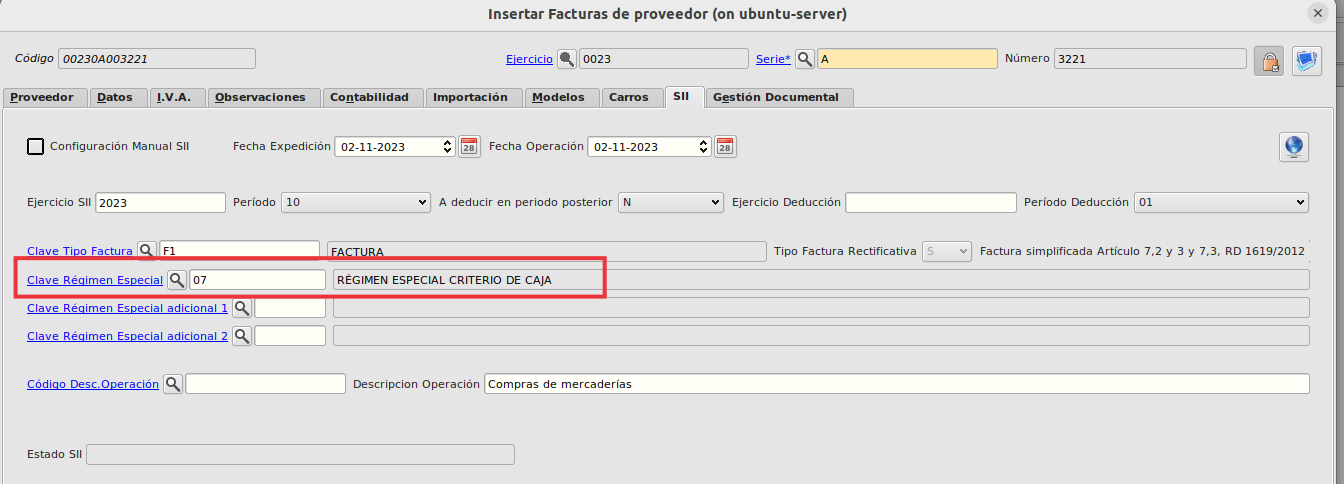Viewport: 1344px width, 484px height.
Task: Adjust Fecha Expedición date stepper arrows
Action: pyautogui.click(x=448, y=147)
